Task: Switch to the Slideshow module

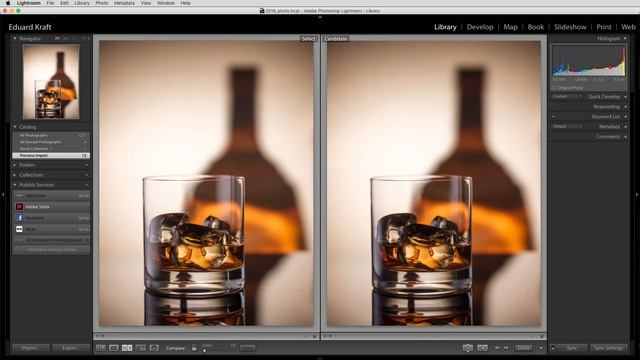Action: point(570,27)
